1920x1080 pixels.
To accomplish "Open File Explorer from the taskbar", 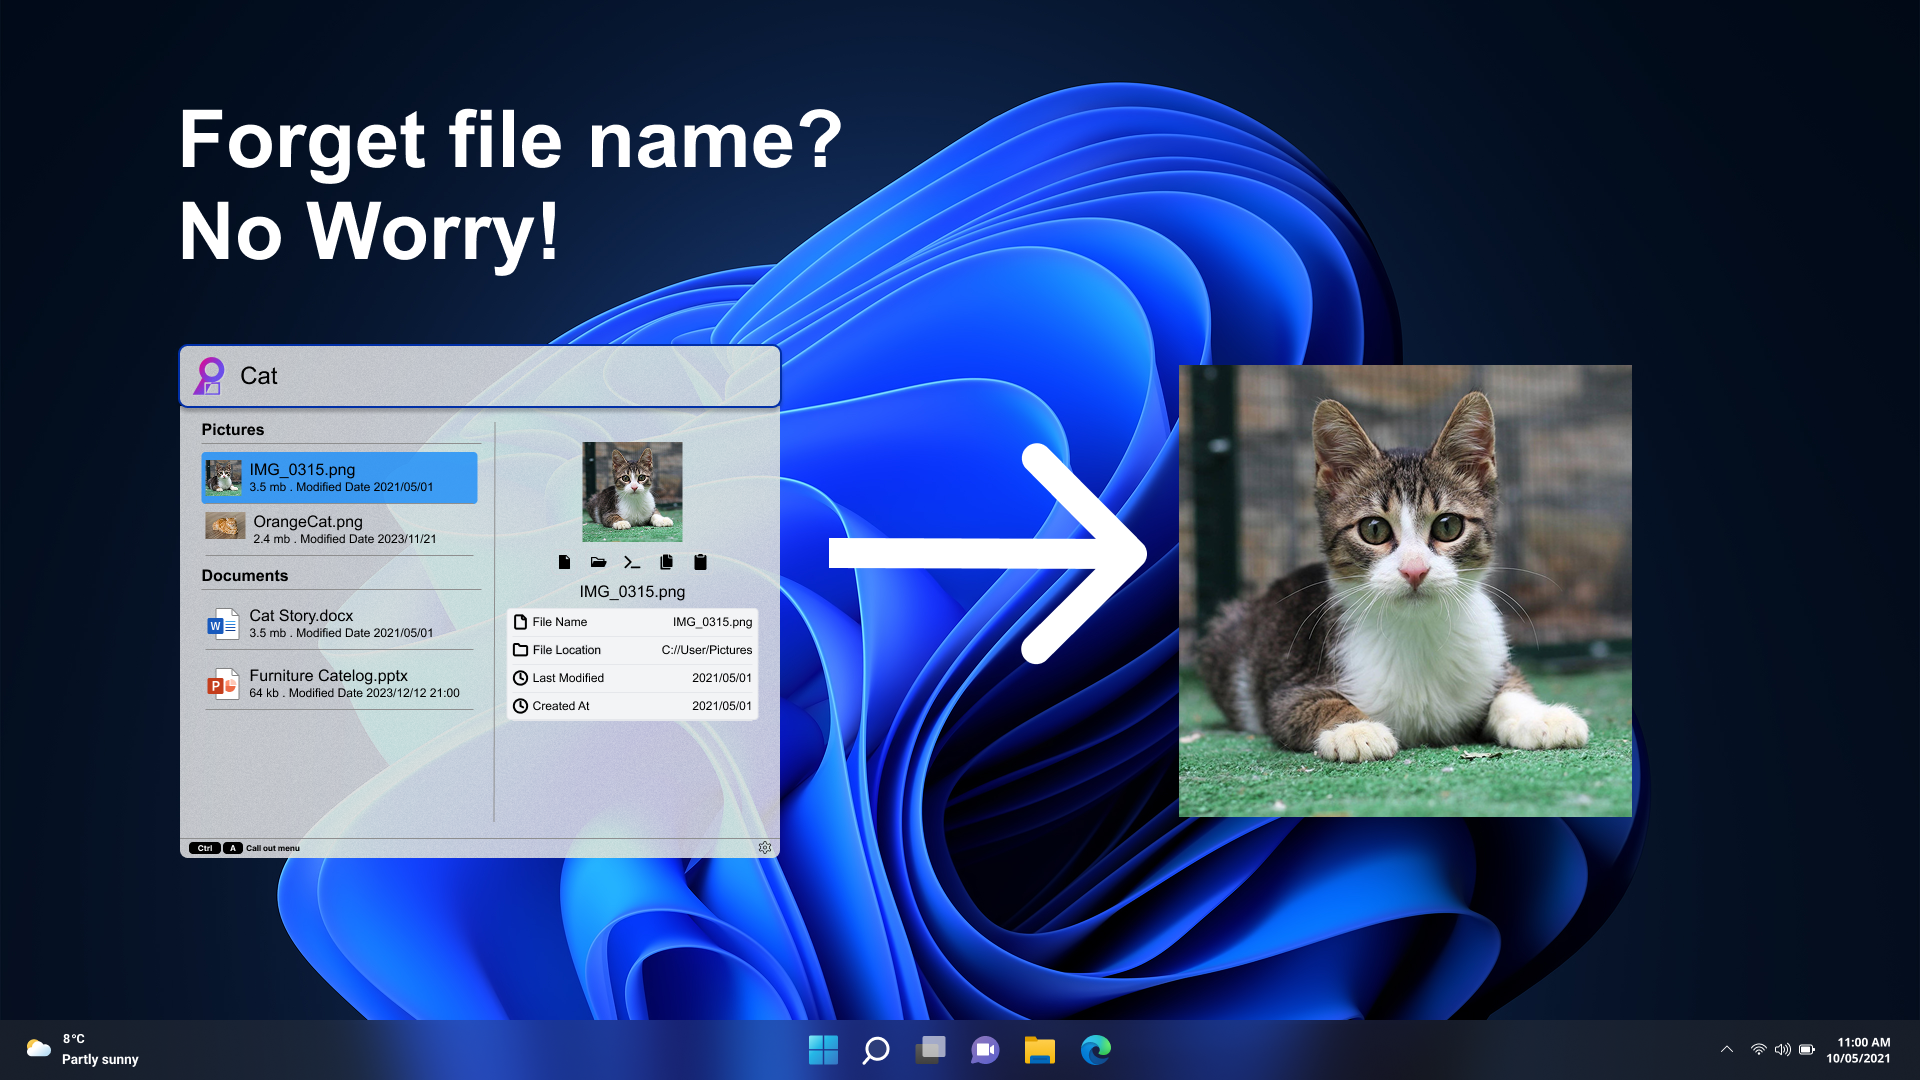I will click(x=1039, y=1049).
